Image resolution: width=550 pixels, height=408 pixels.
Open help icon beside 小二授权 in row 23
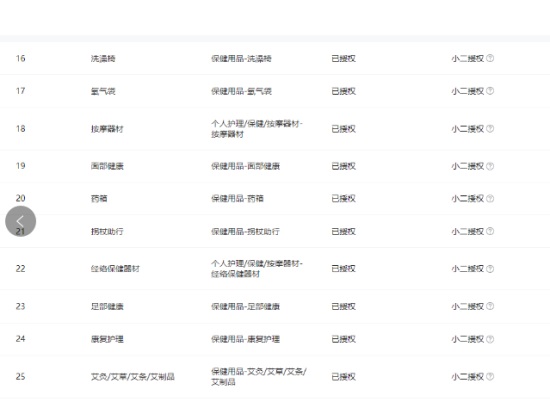point(490,306)
